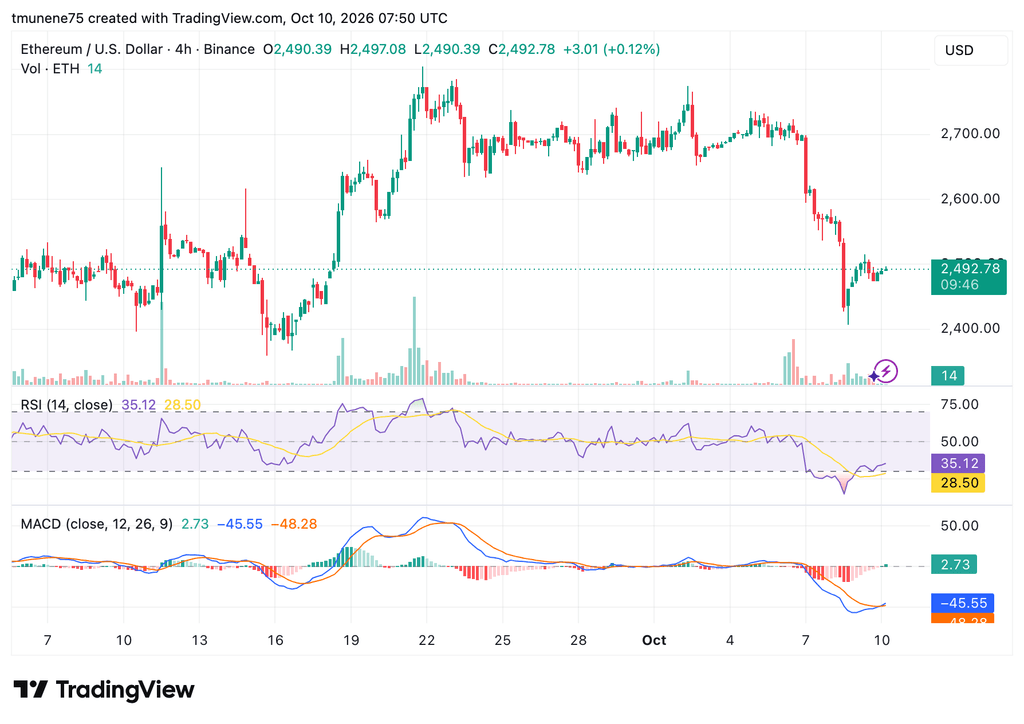Viewport: 1024px width, 724px height.
Task: Click the 4 date on time axis
Action: click(x=729, y=640)
